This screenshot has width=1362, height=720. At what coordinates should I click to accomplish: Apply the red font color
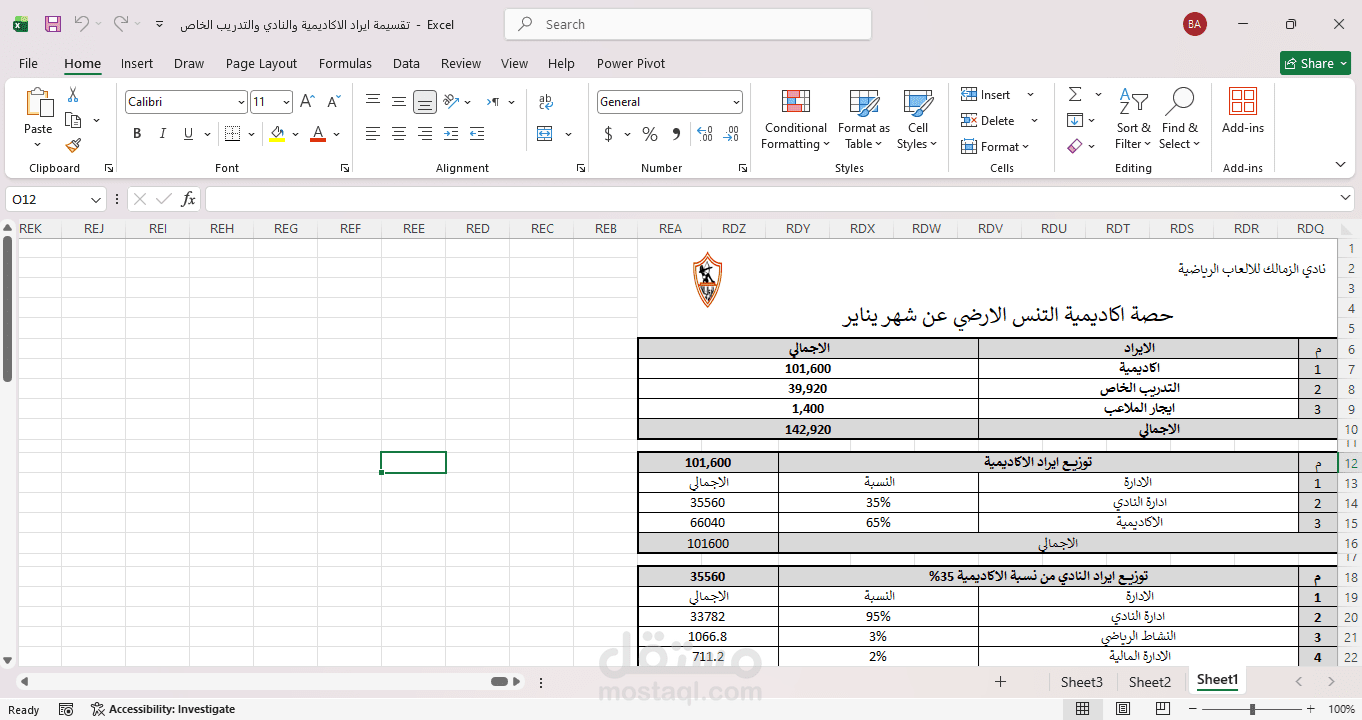pos(318,134)
